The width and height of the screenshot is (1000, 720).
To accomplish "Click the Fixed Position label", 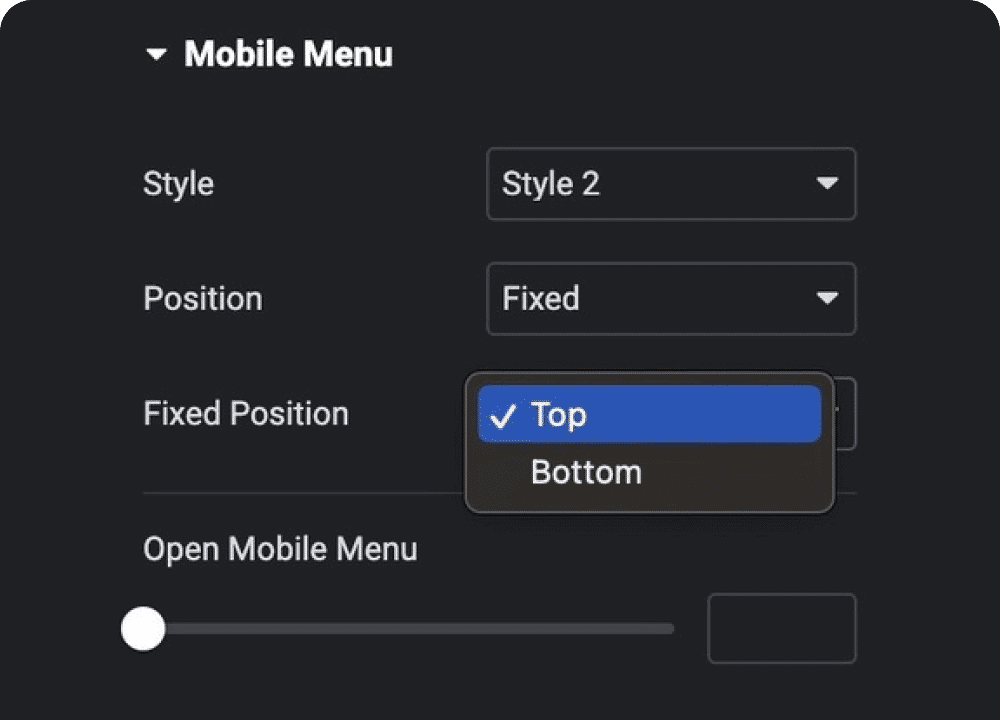I will (246, 413).
